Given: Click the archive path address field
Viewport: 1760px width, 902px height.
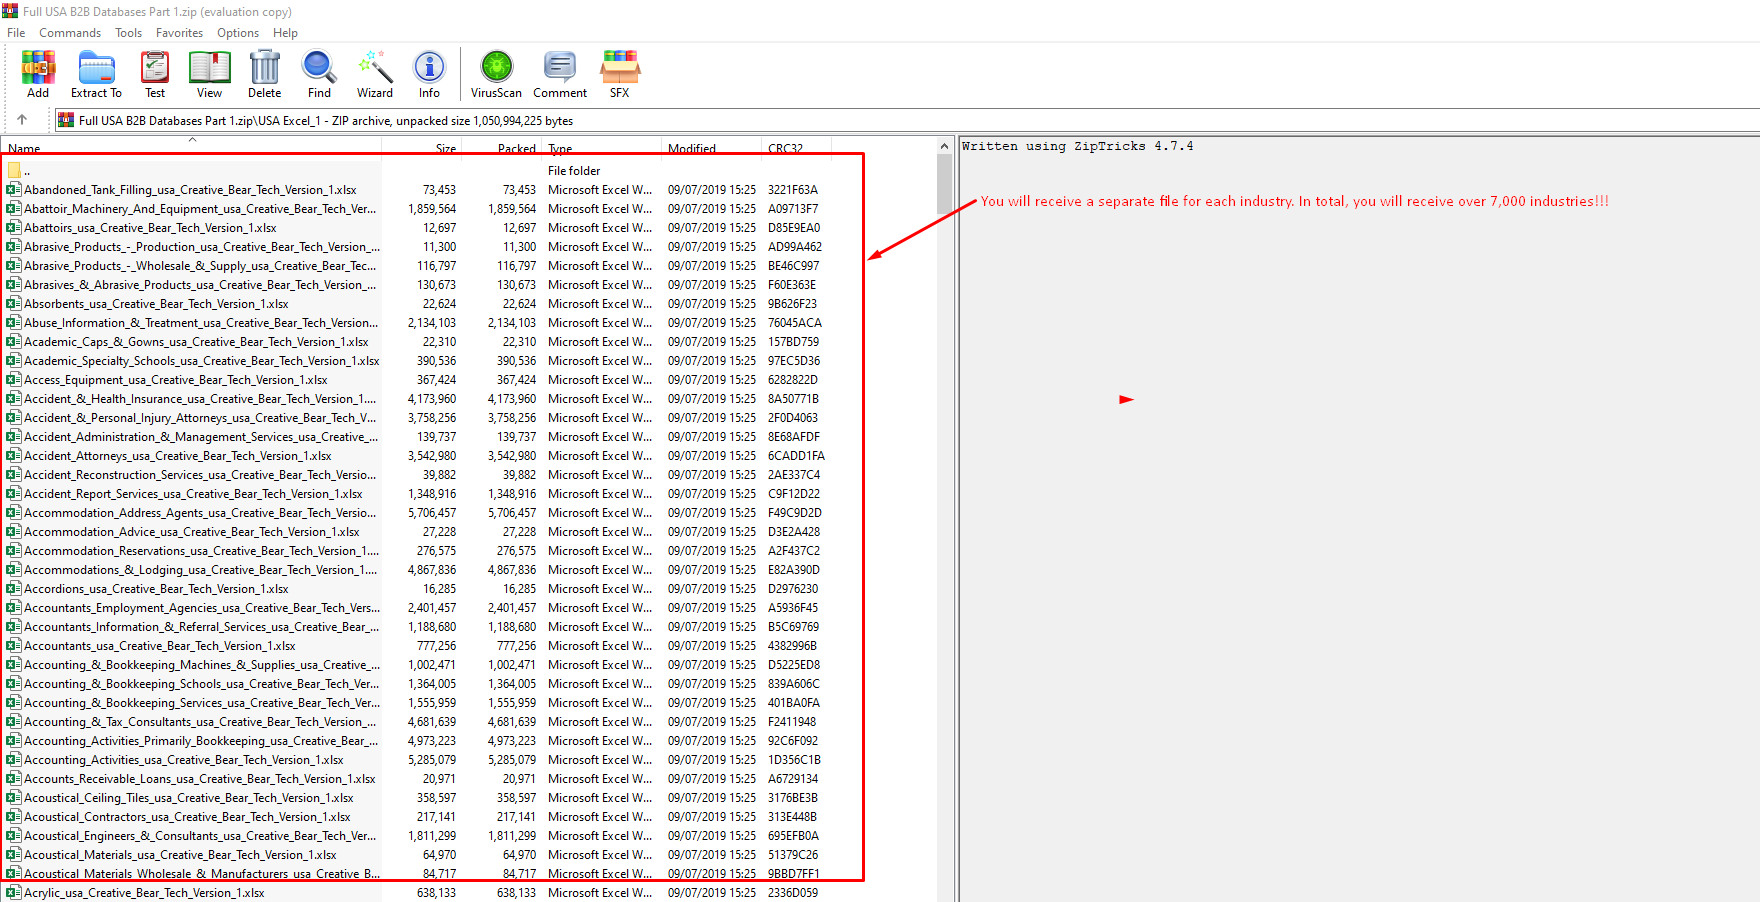Looking at the screenshot, I should tap(905, 120).
